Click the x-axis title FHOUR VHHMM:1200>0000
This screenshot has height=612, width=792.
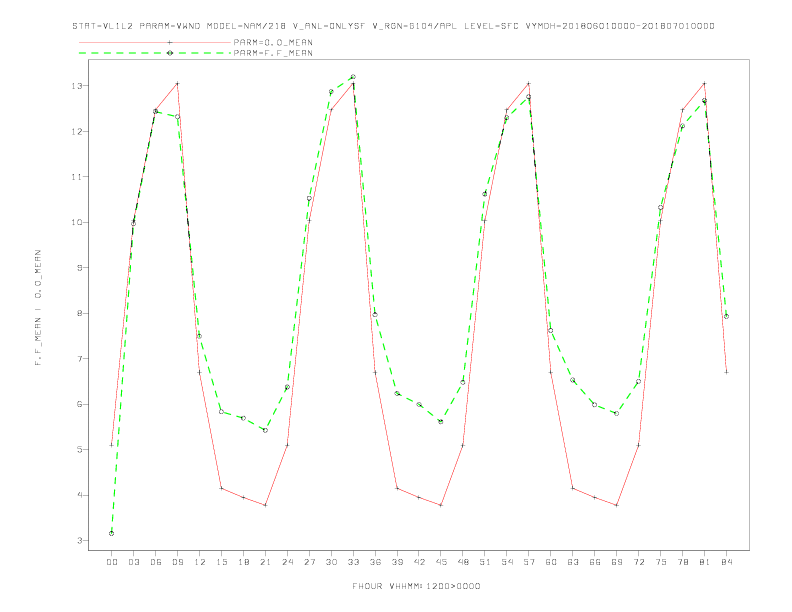point(416,586)
